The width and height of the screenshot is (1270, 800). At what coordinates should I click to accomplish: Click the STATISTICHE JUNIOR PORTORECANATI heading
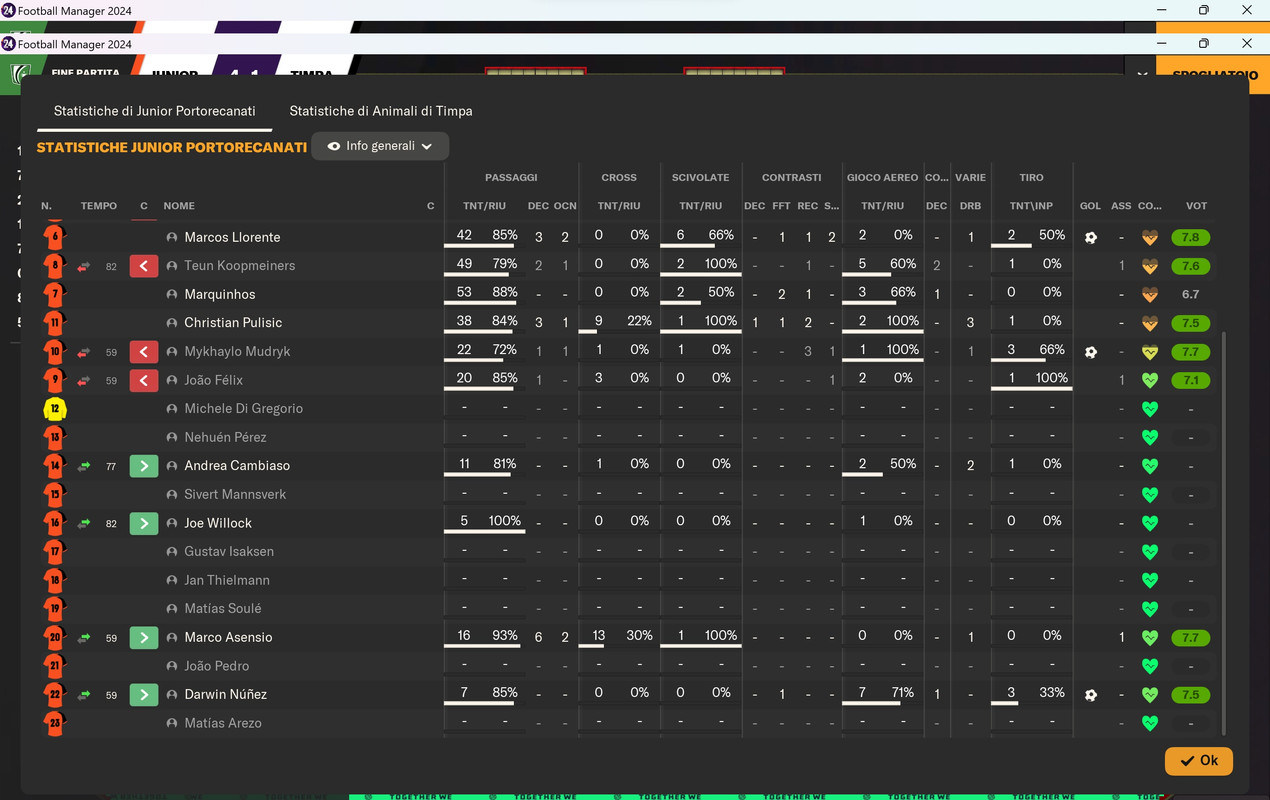[172, 147]
